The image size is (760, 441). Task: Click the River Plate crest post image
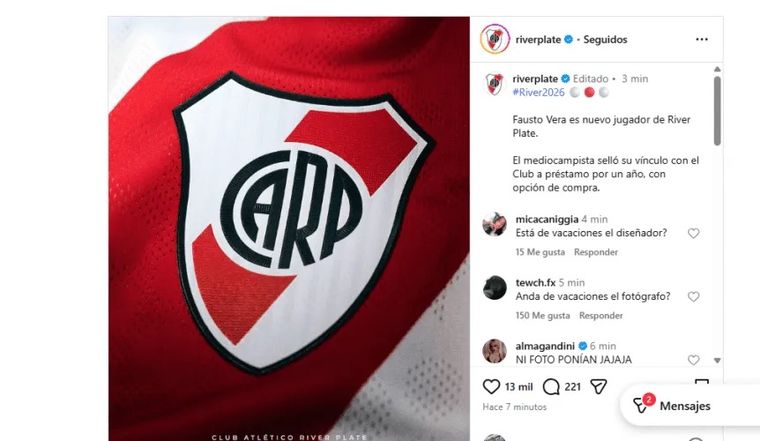click(289, 229)
